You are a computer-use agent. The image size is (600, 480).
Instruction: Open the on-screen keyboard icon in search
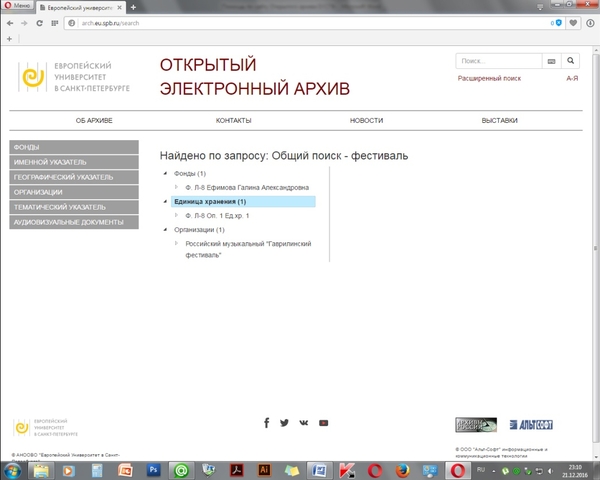coord(551,61)
